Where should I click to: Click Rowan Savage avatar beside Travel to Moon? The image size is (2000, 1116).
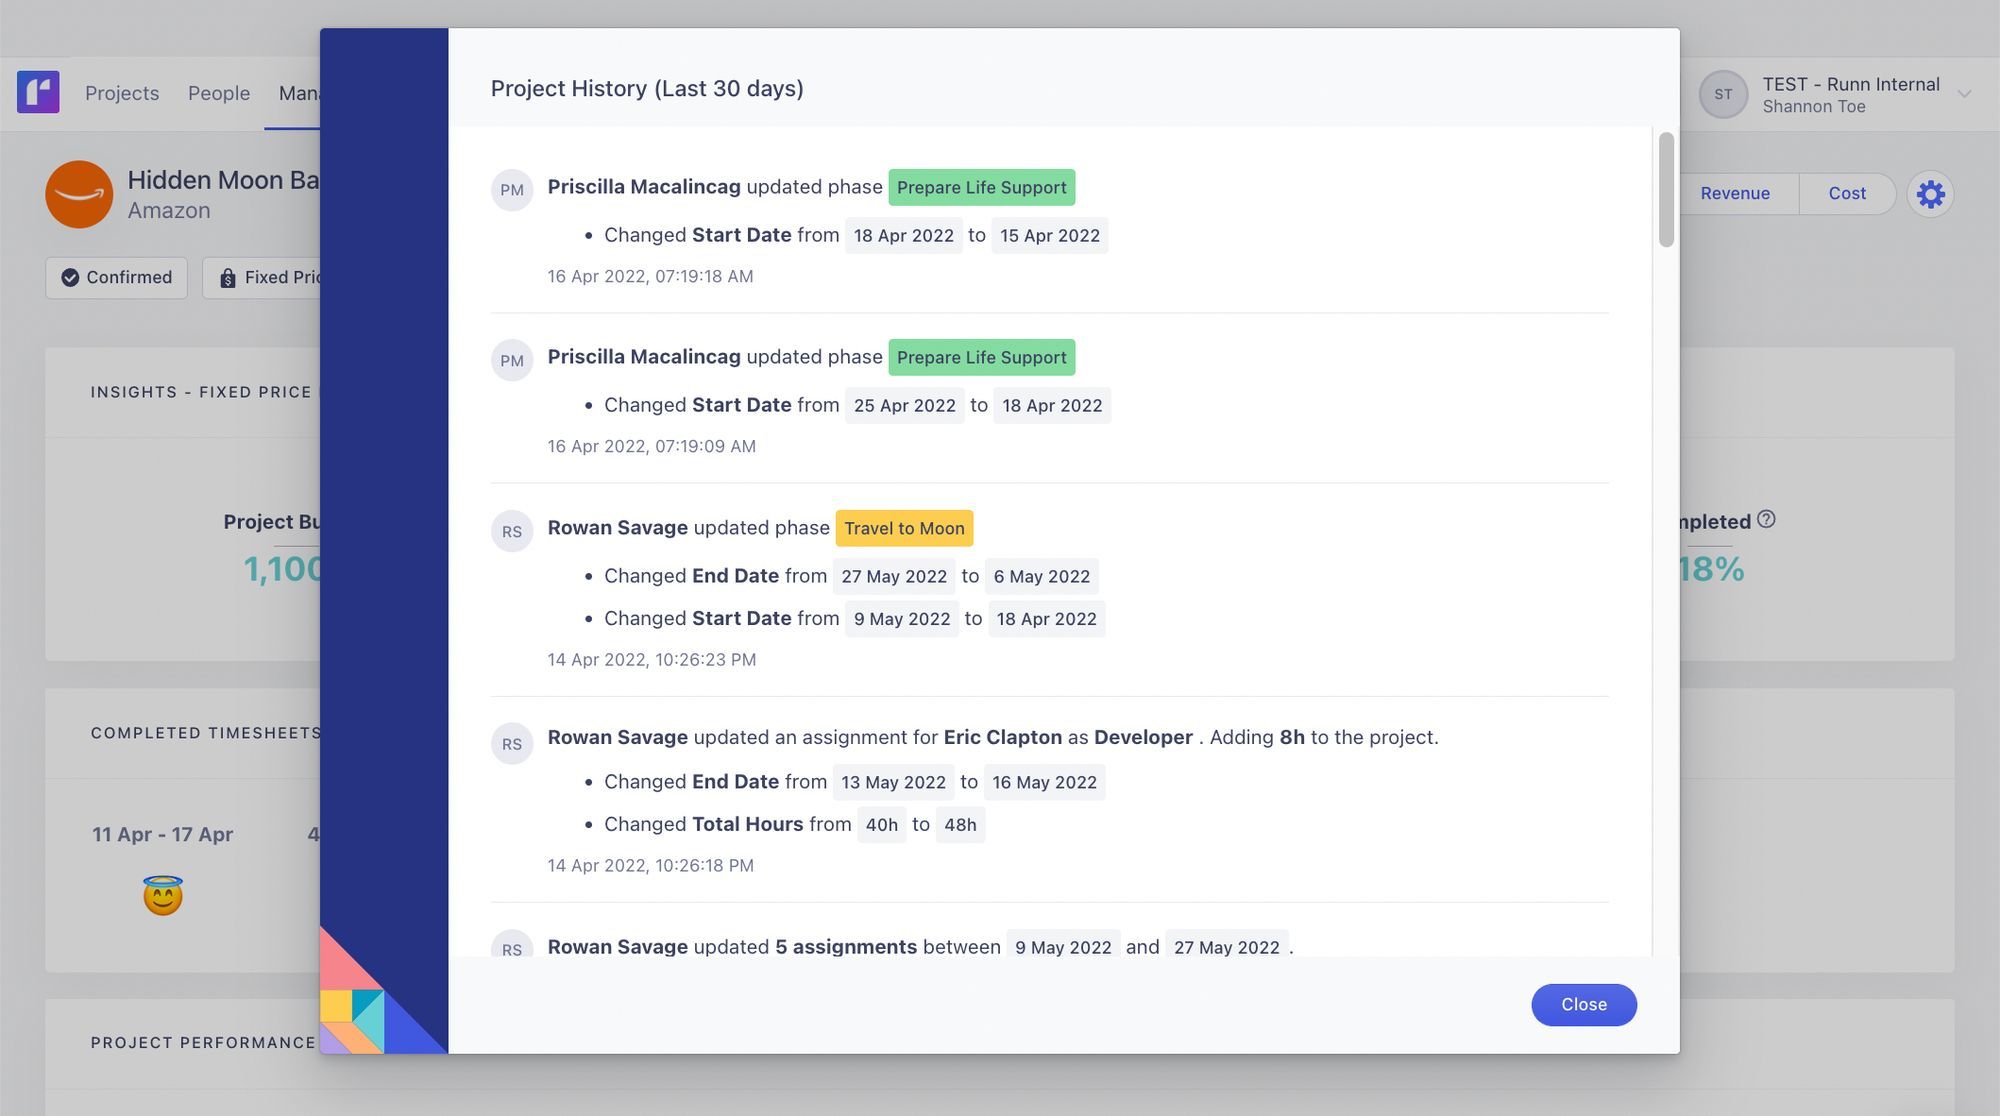pos(512,531)
